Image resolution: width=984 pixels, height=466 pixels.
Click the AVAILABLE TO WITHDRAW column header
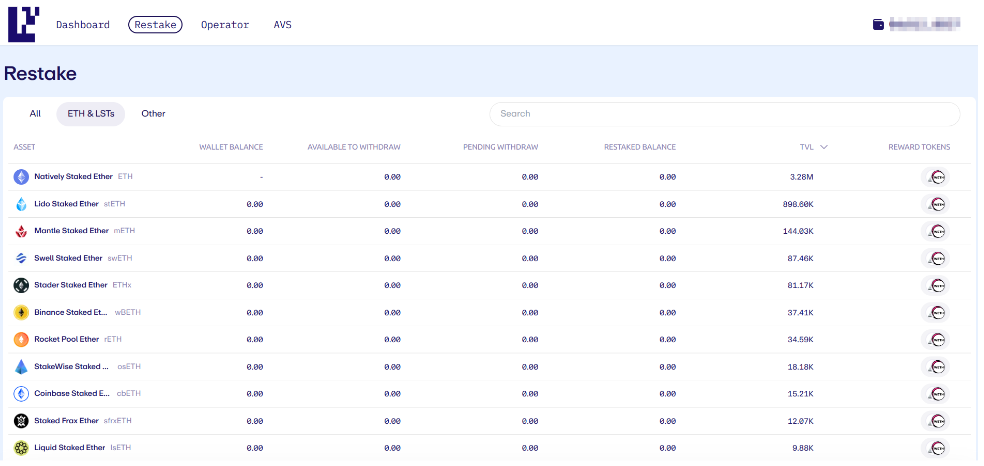354,147
